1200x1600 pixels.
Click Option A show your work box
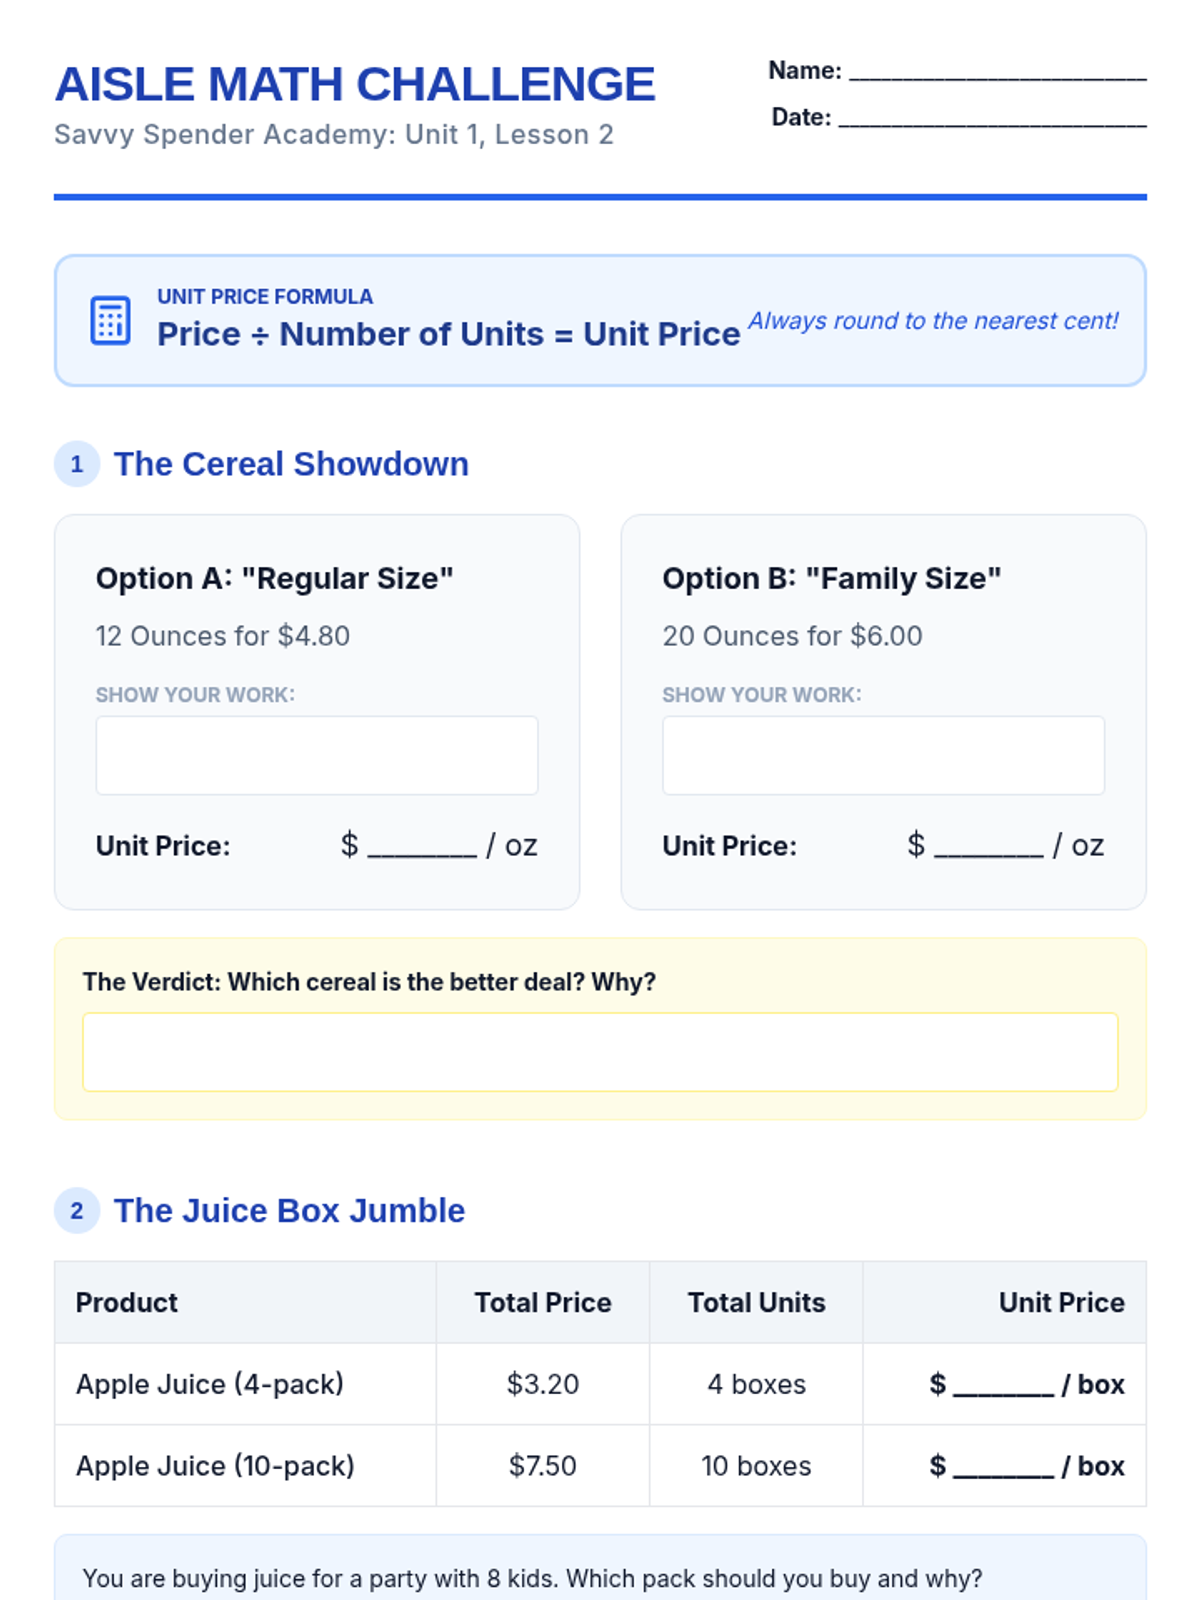point(317,755)
